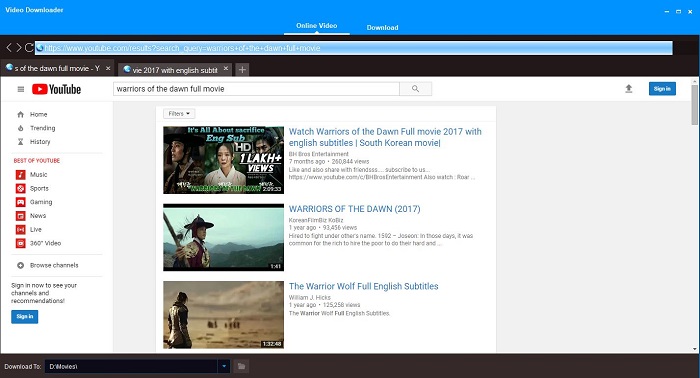Open the Gaming channel icon

[21, 202]
